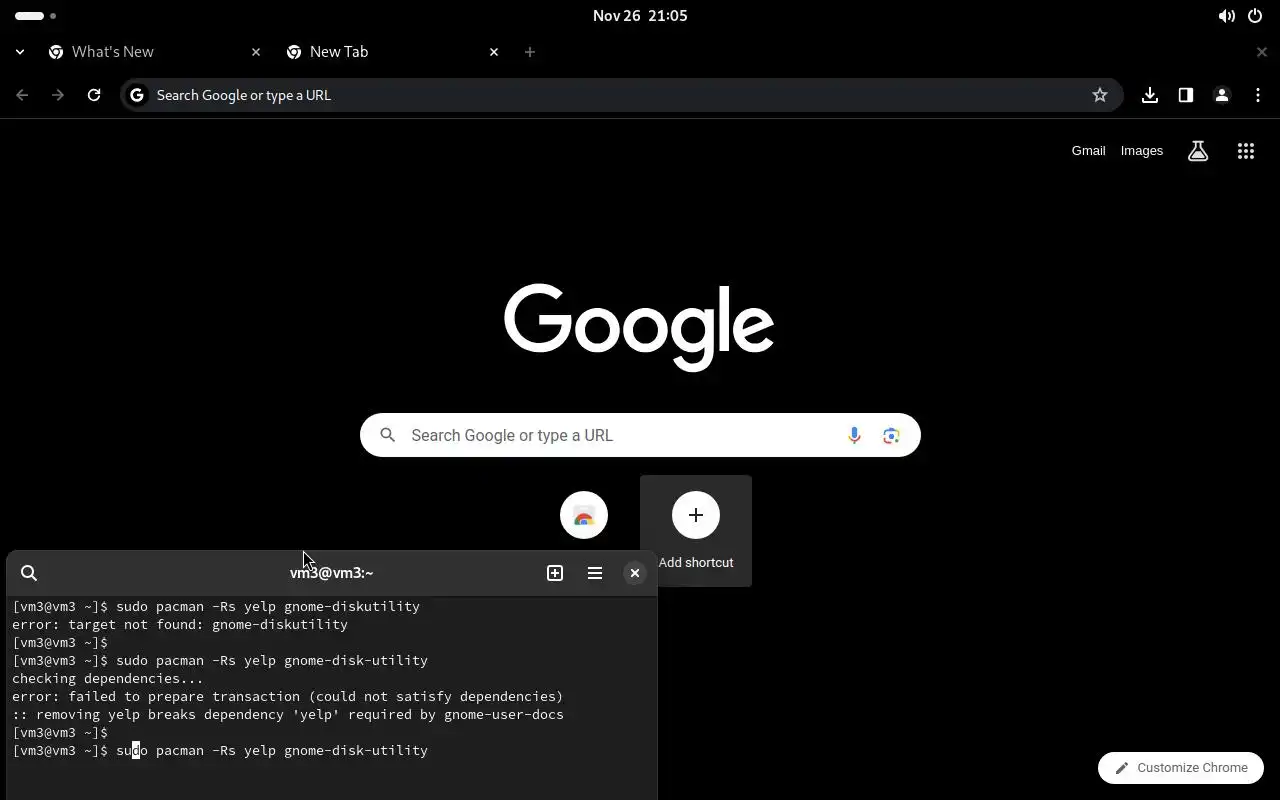This screenshot has width=1280, height=800.
Task: Click the 'checking dependencies...' terminal line
Action: pyautogui.click(x=108, y=678)
